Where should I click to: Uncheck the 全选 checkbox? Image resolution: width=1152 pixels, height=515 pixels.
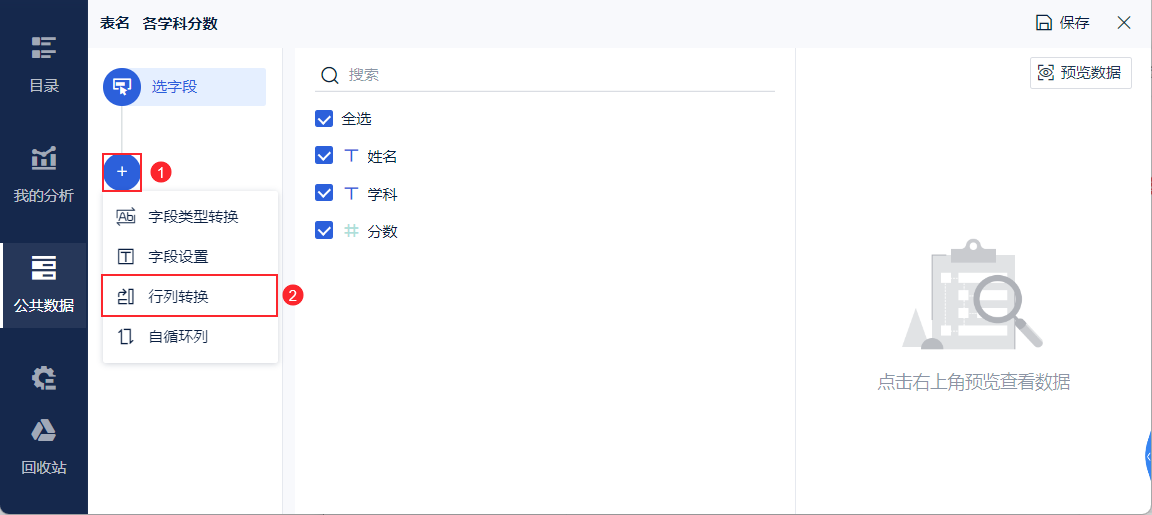click(x=324, y=119)
